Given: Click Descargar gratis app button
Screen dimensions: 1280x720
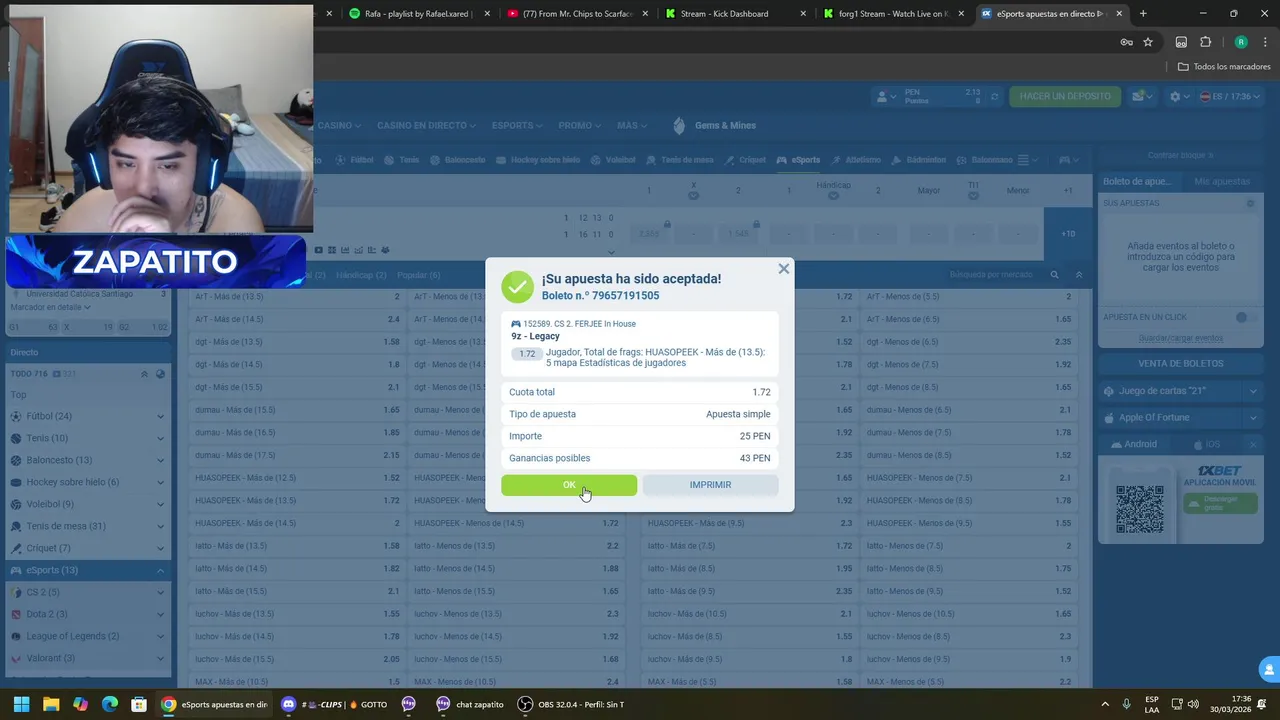Looking at the screenshot, I should 1220,503.
